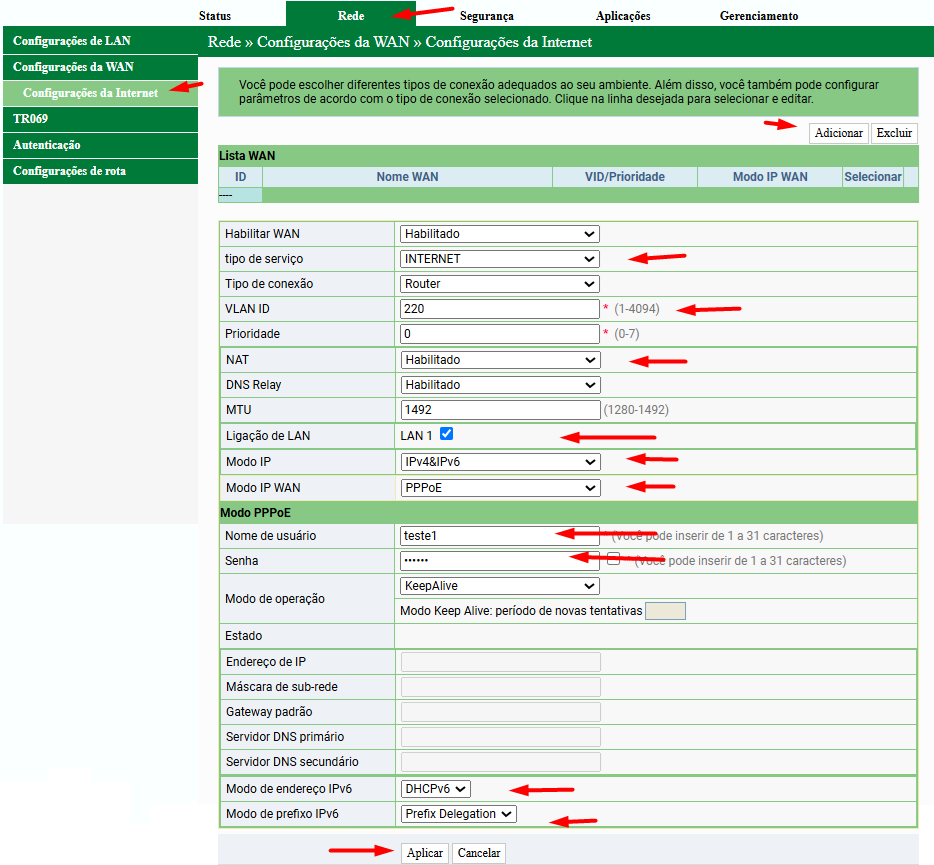The width and height of the screenshot is (934, 865).
Task: Expand the Modo IP WAN dropdown
Action: pyautogui.click(x=500, y=488)
